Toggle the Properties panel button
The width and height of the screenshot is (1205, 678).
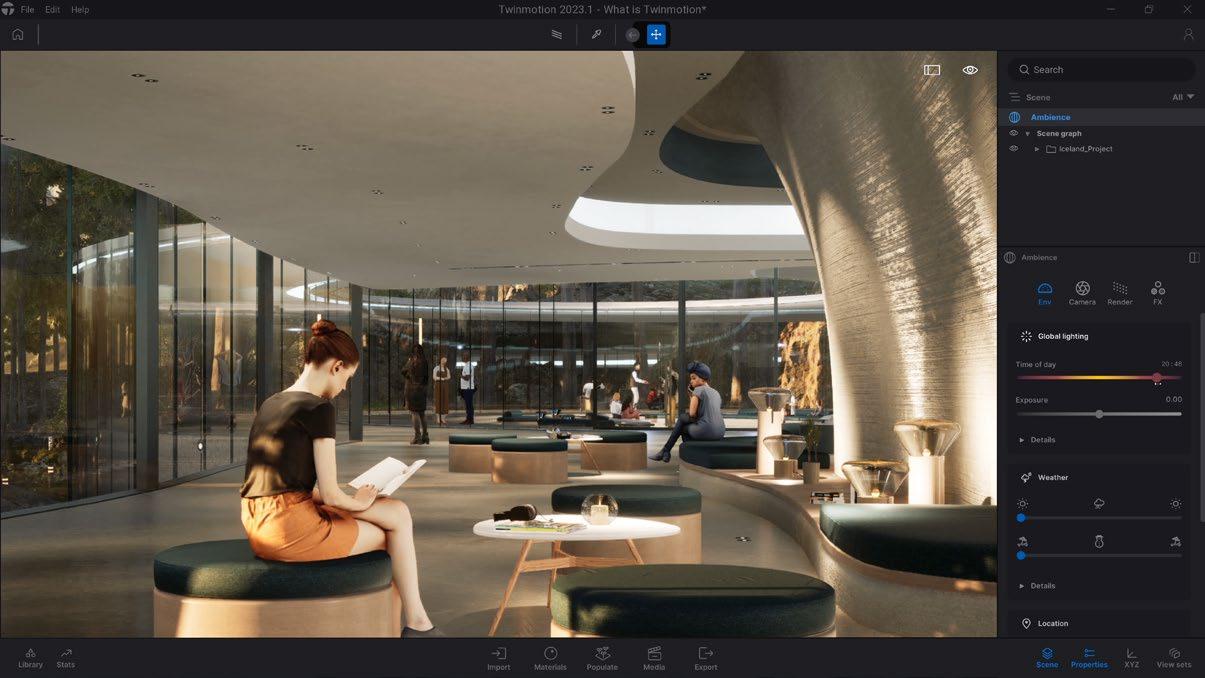click(x=1089, y=658)
